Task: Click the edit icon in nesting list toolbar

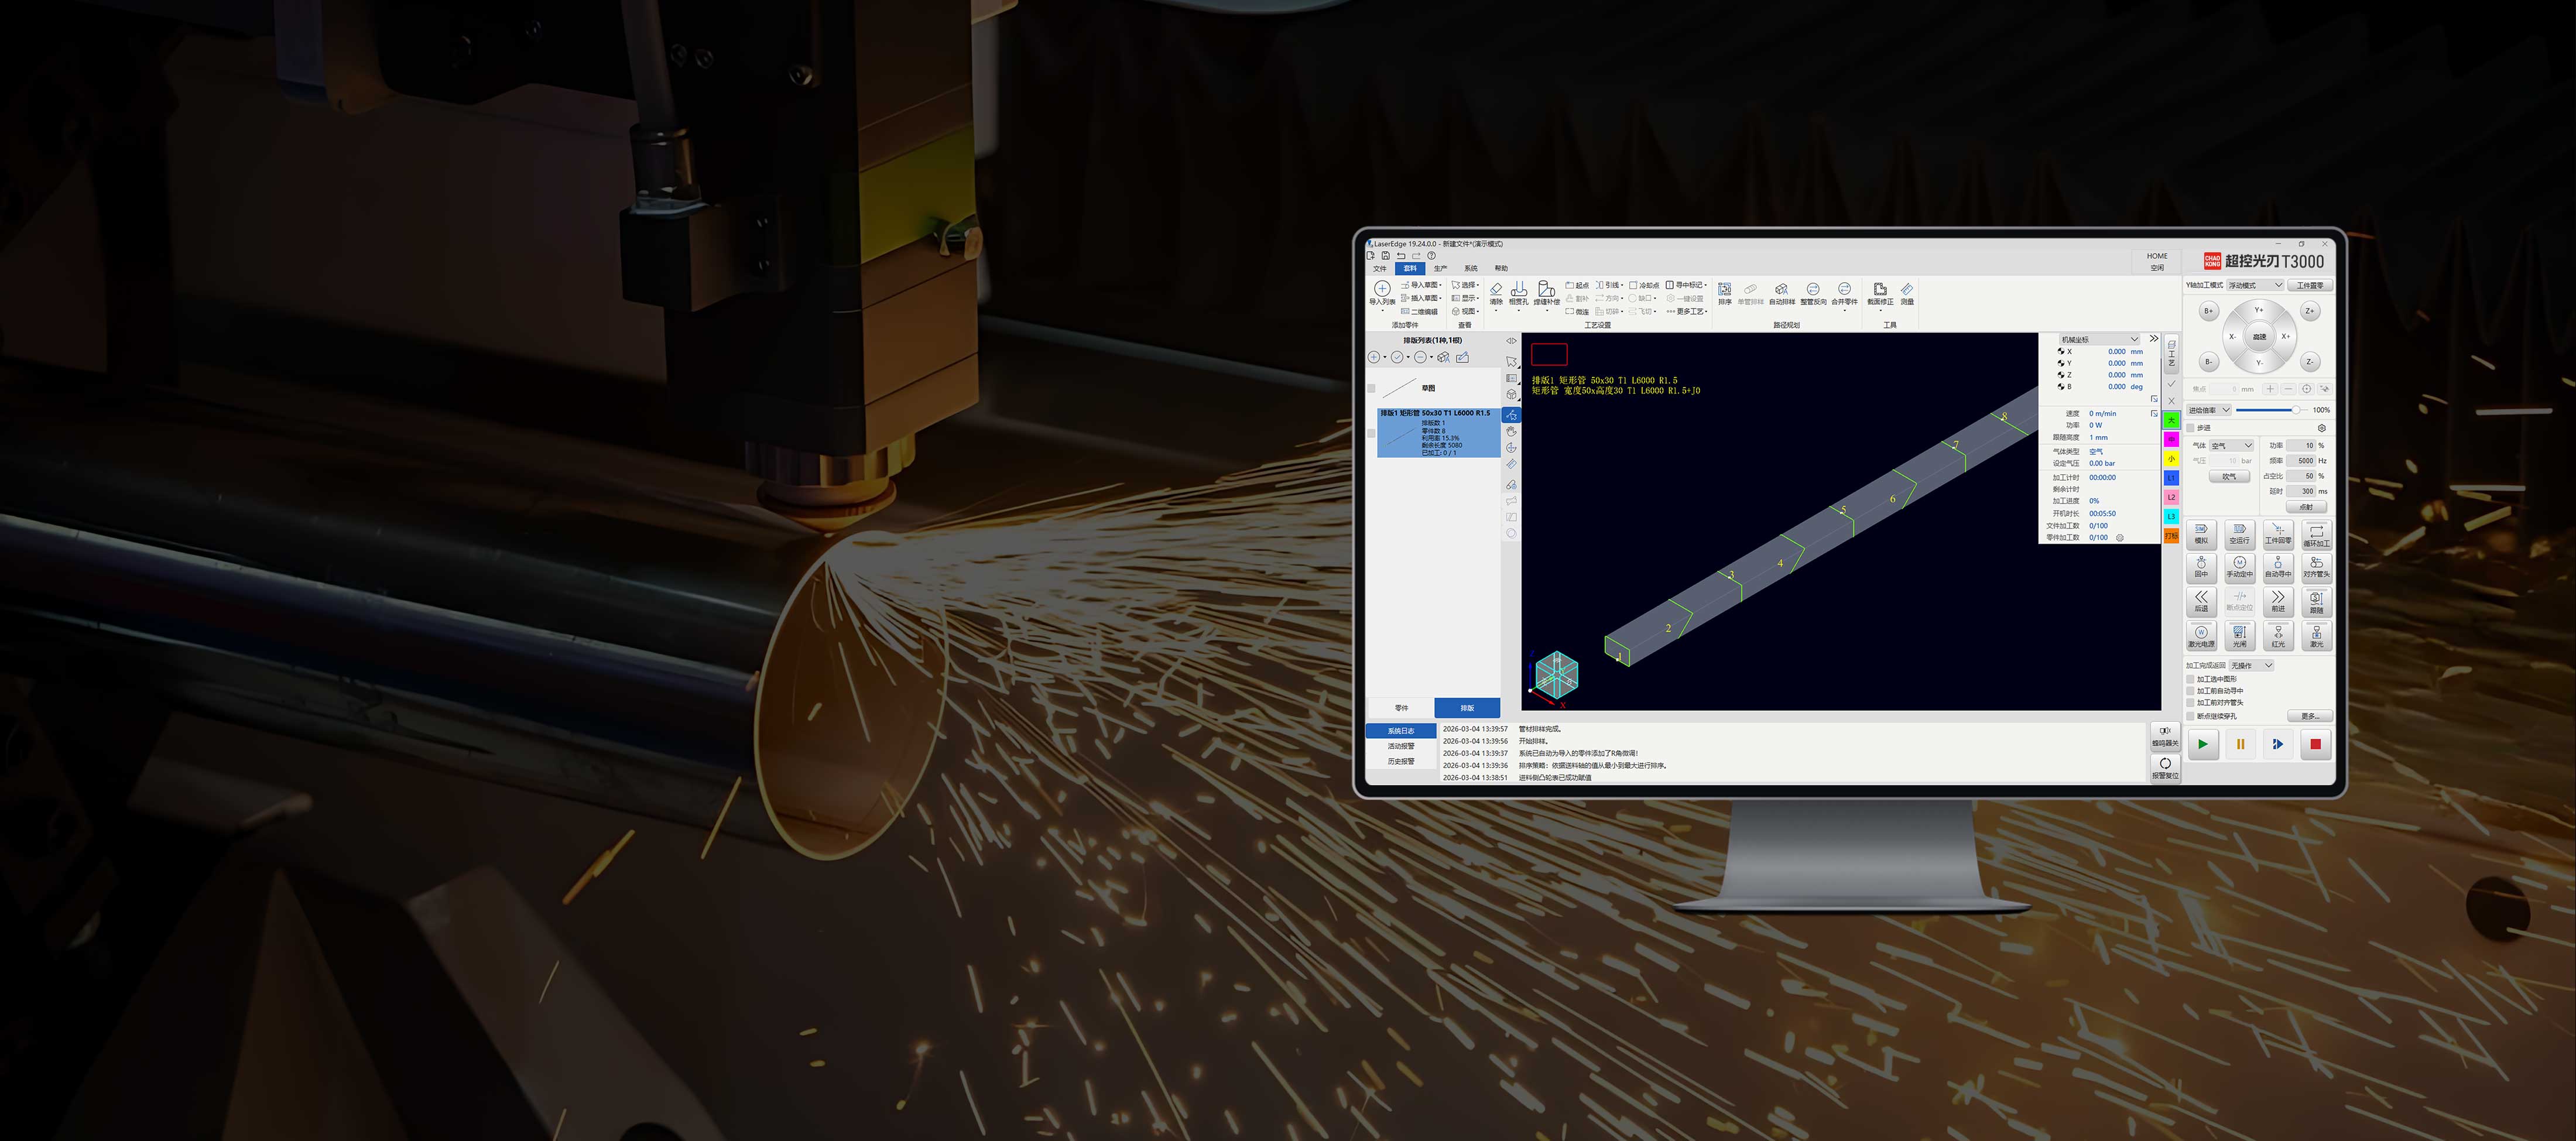Action: click(1463, 357)
